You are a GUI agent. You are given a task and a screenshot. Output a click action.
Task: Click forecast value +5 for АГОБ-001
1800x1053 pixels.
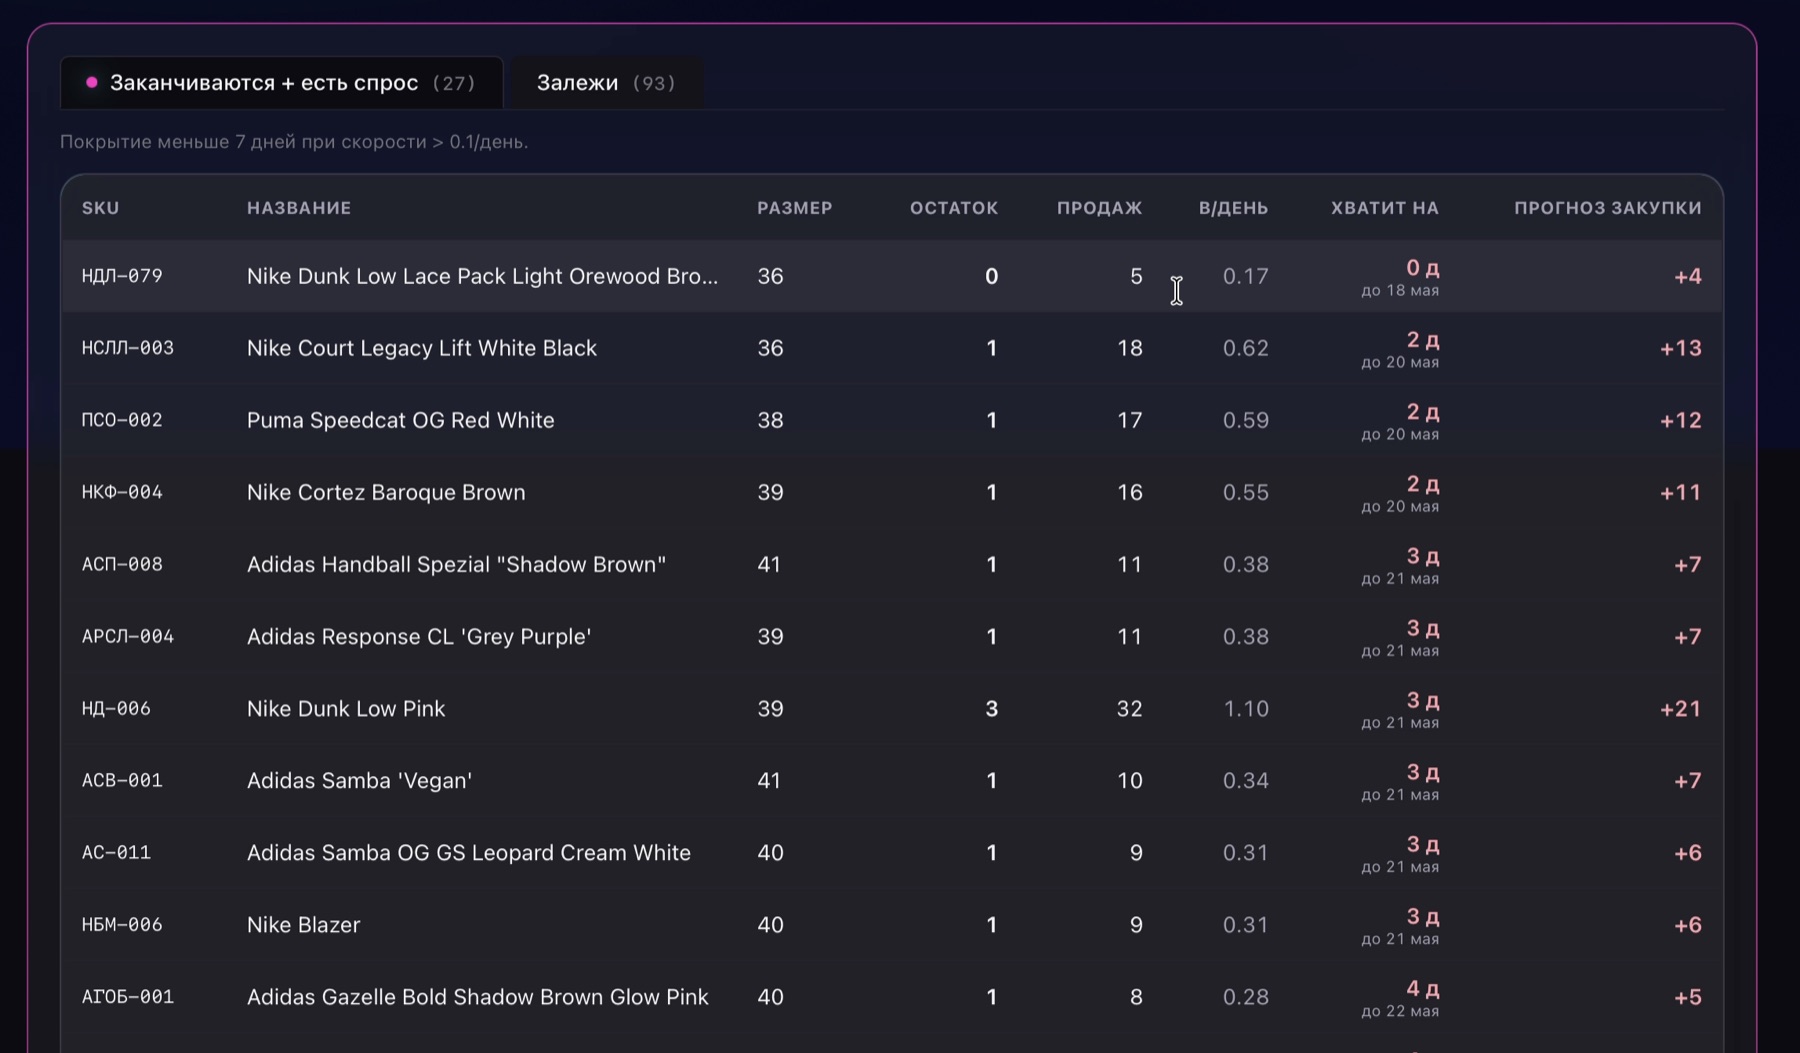point(1688,996)
